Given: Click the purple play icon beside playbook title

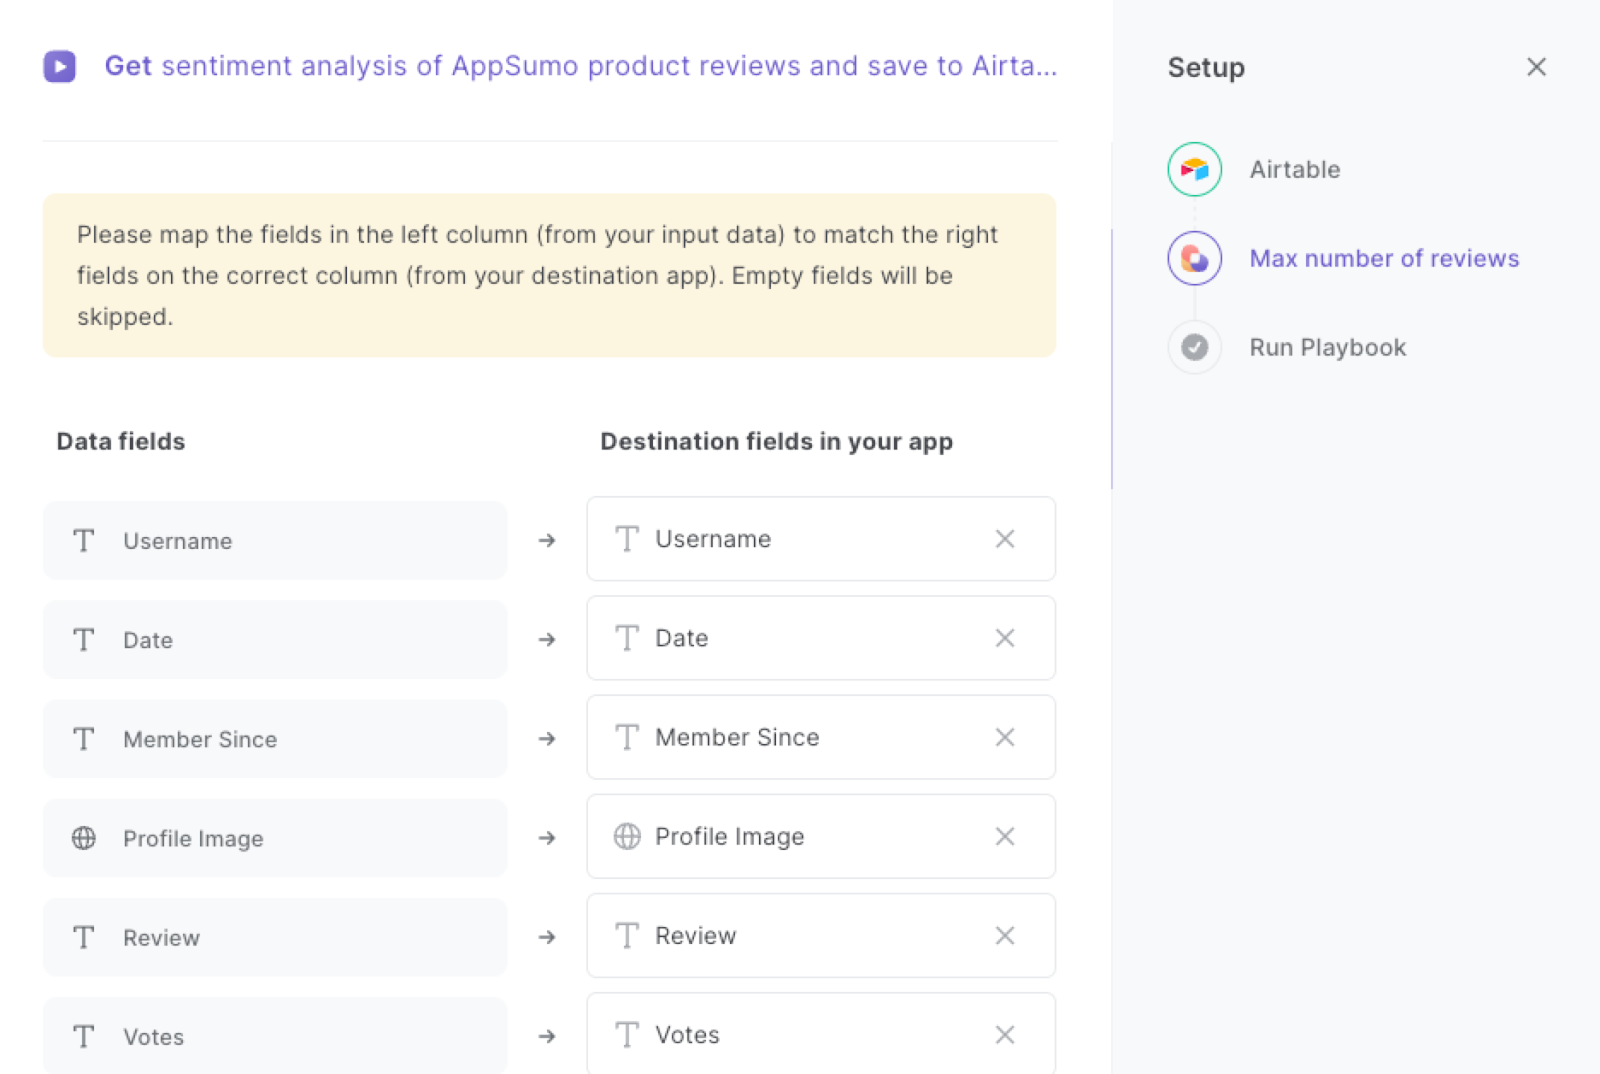Looking at the screenshot, I should point(60,66).
